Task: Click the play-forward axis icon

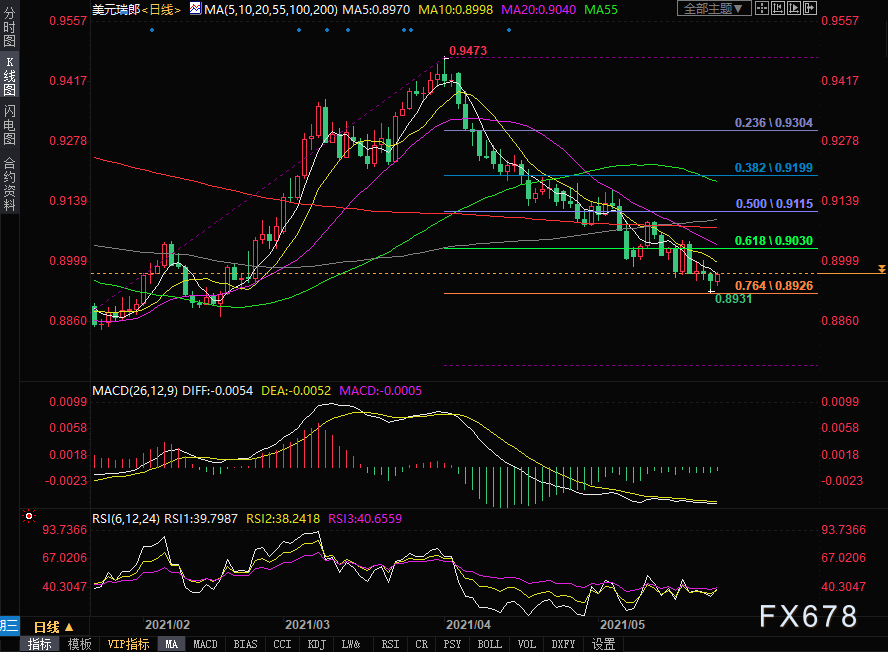Action: [x=793, y=8]
